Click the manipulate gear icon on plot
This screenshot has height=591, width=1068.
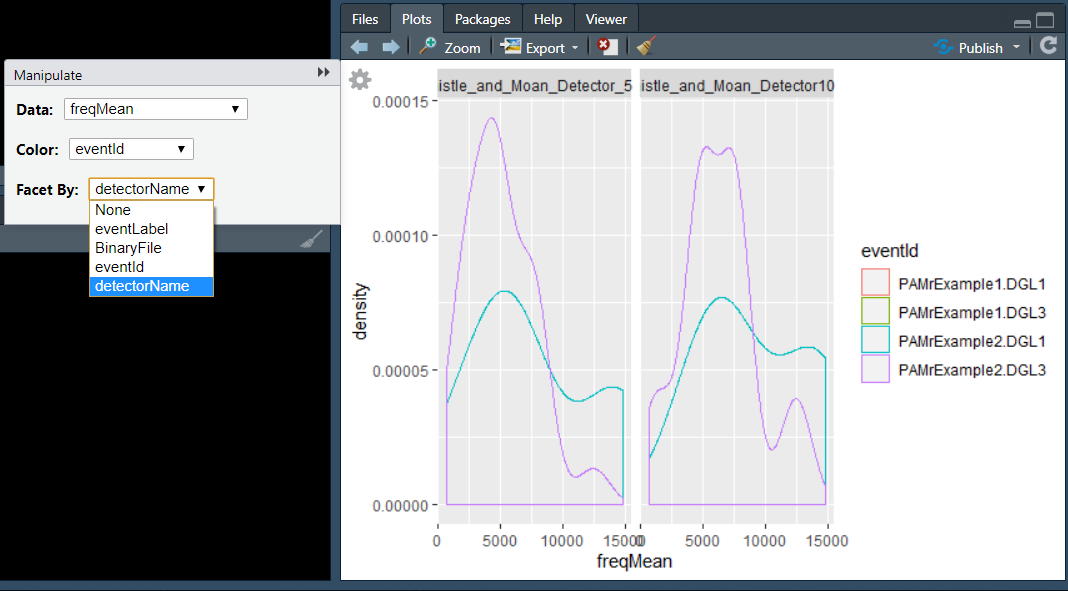coord(360,80)
